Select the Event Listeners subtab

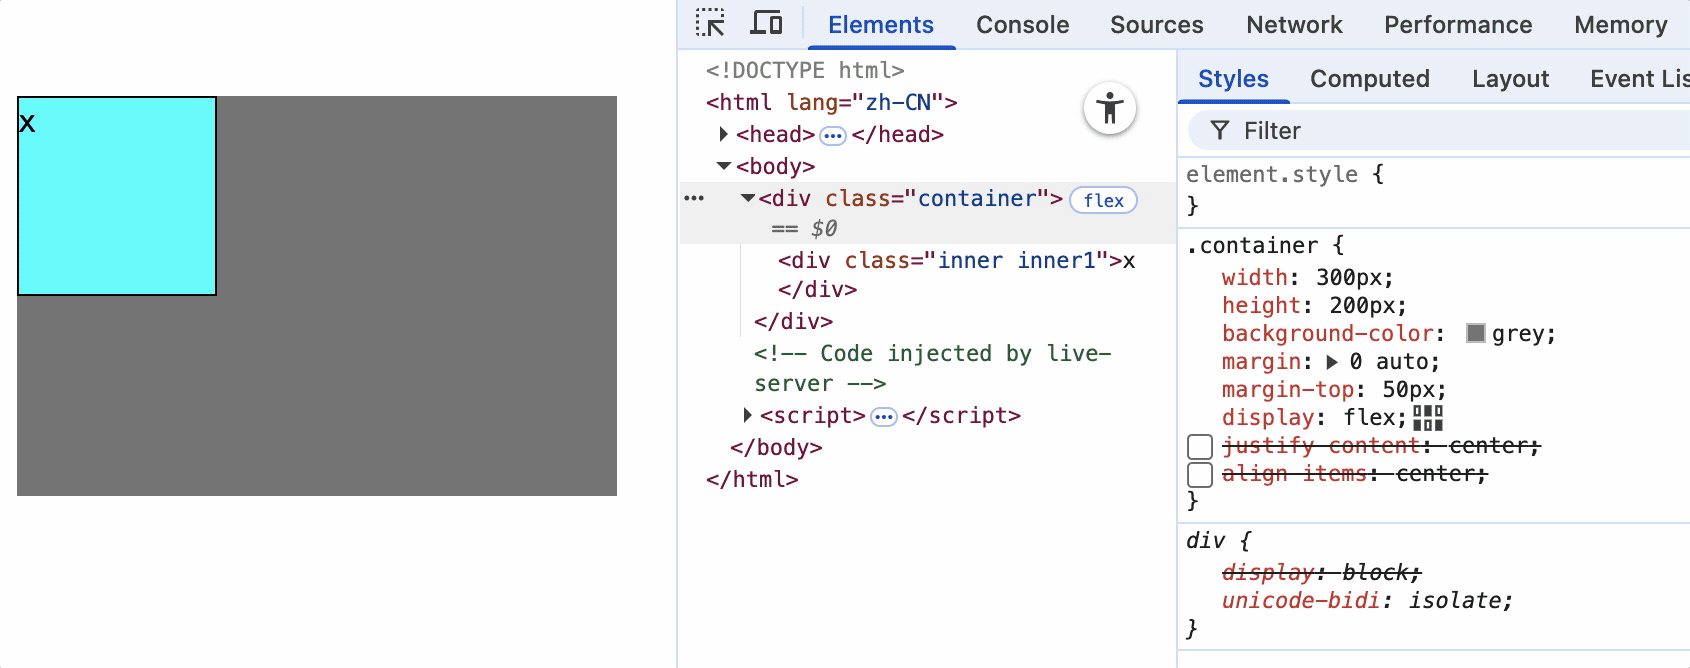[x=1639, y=79]
